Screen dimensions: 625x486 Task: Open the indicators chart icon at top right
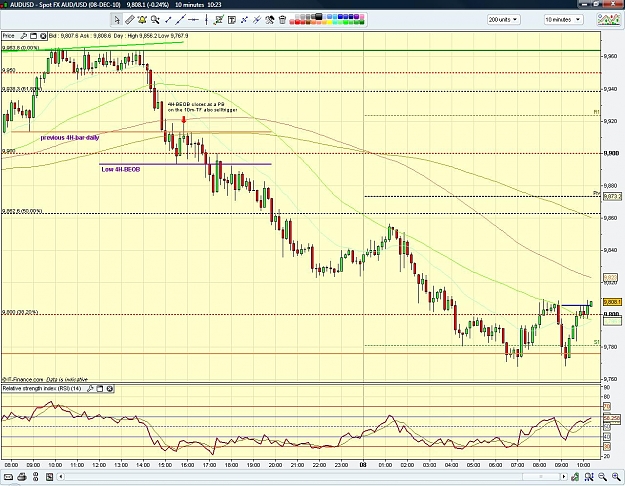tap(608, 20)
